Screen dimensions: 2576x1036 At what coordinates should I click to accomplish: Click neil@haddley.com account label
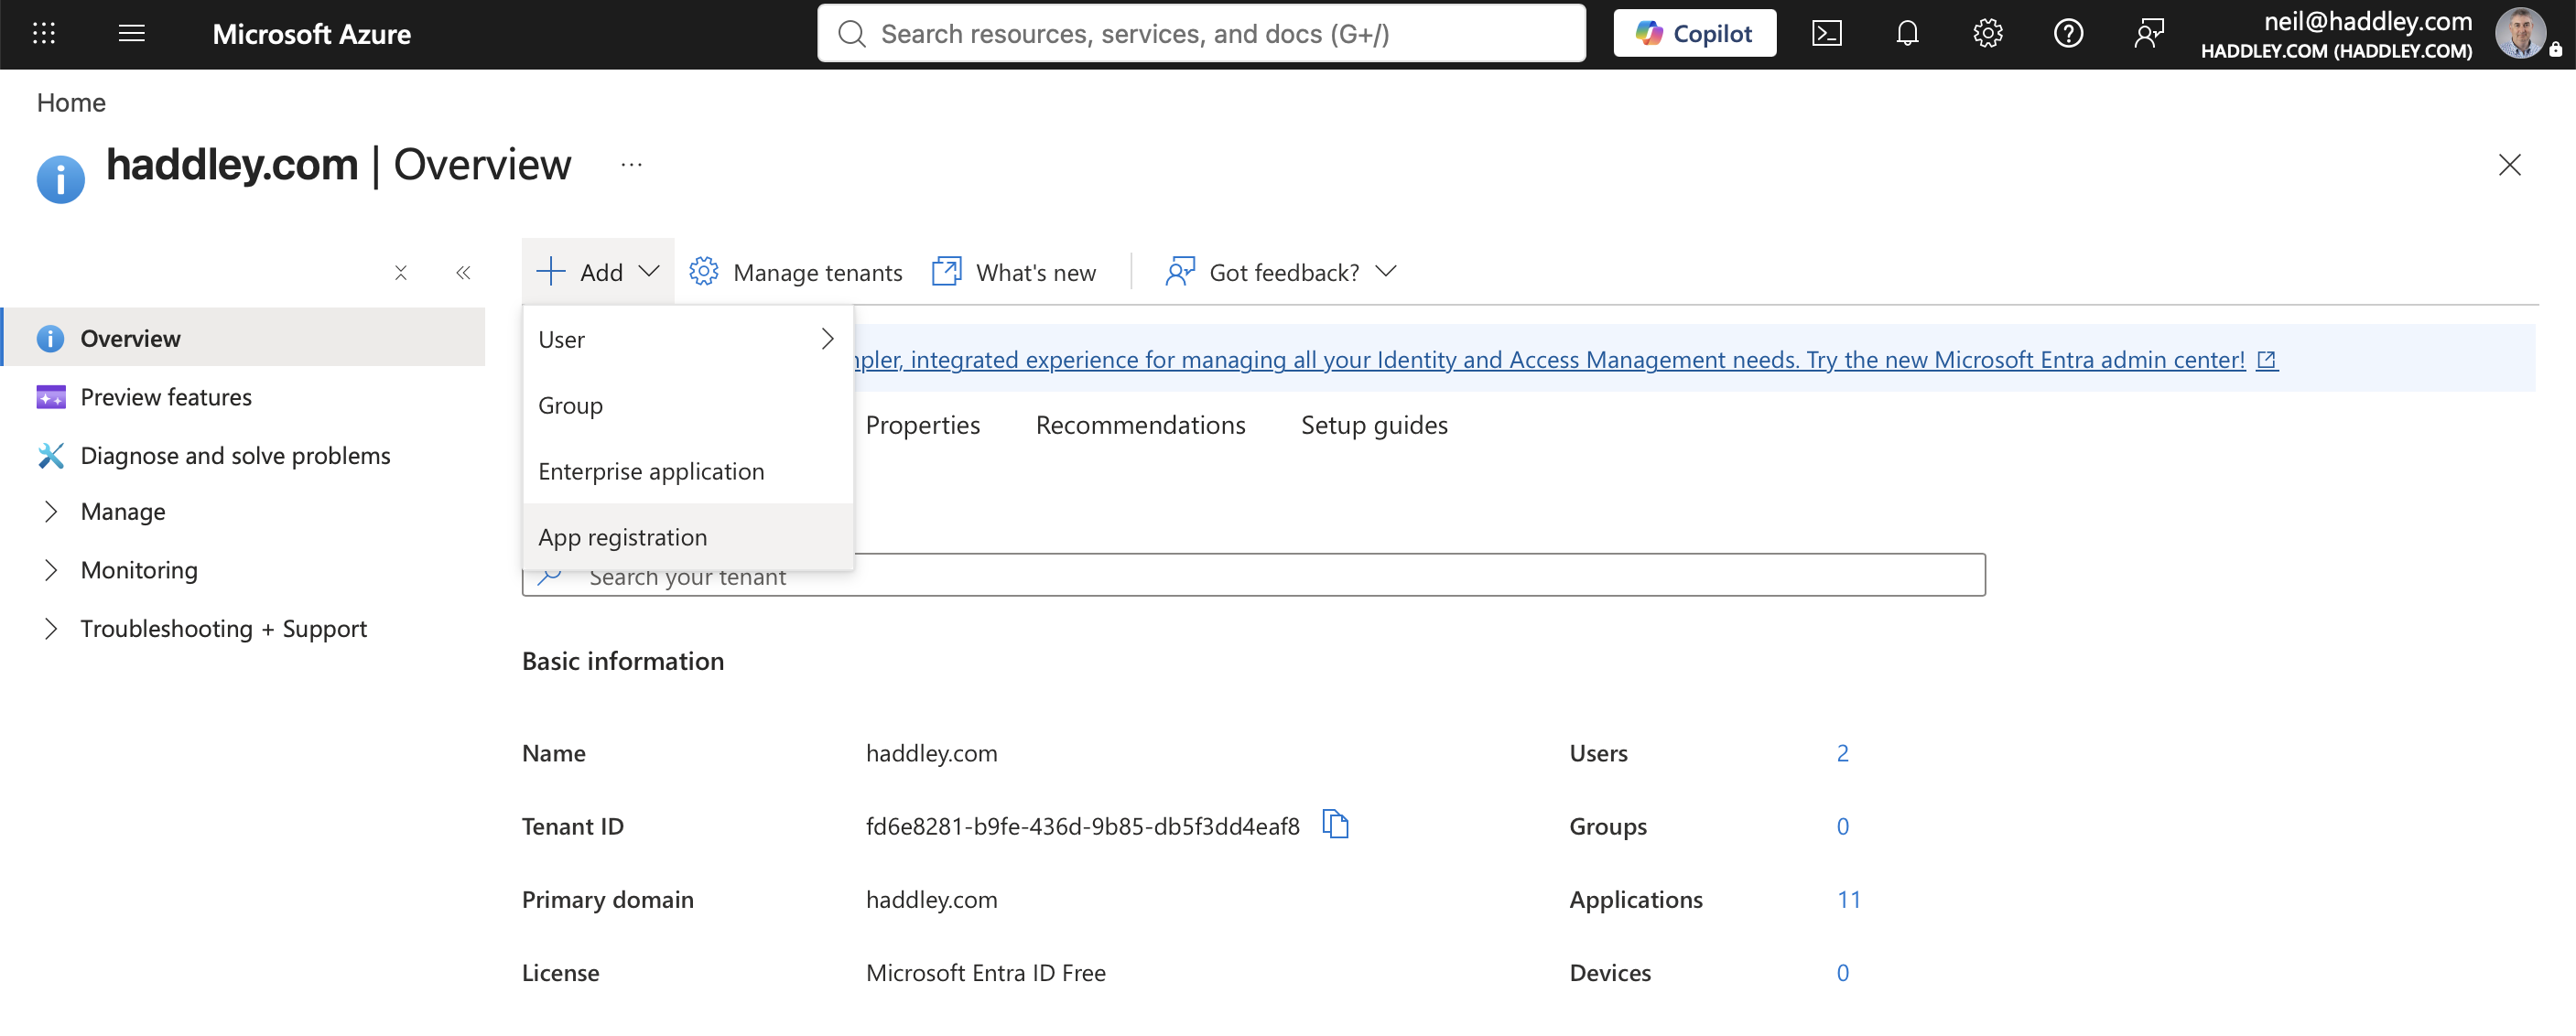pos(2367,21)
